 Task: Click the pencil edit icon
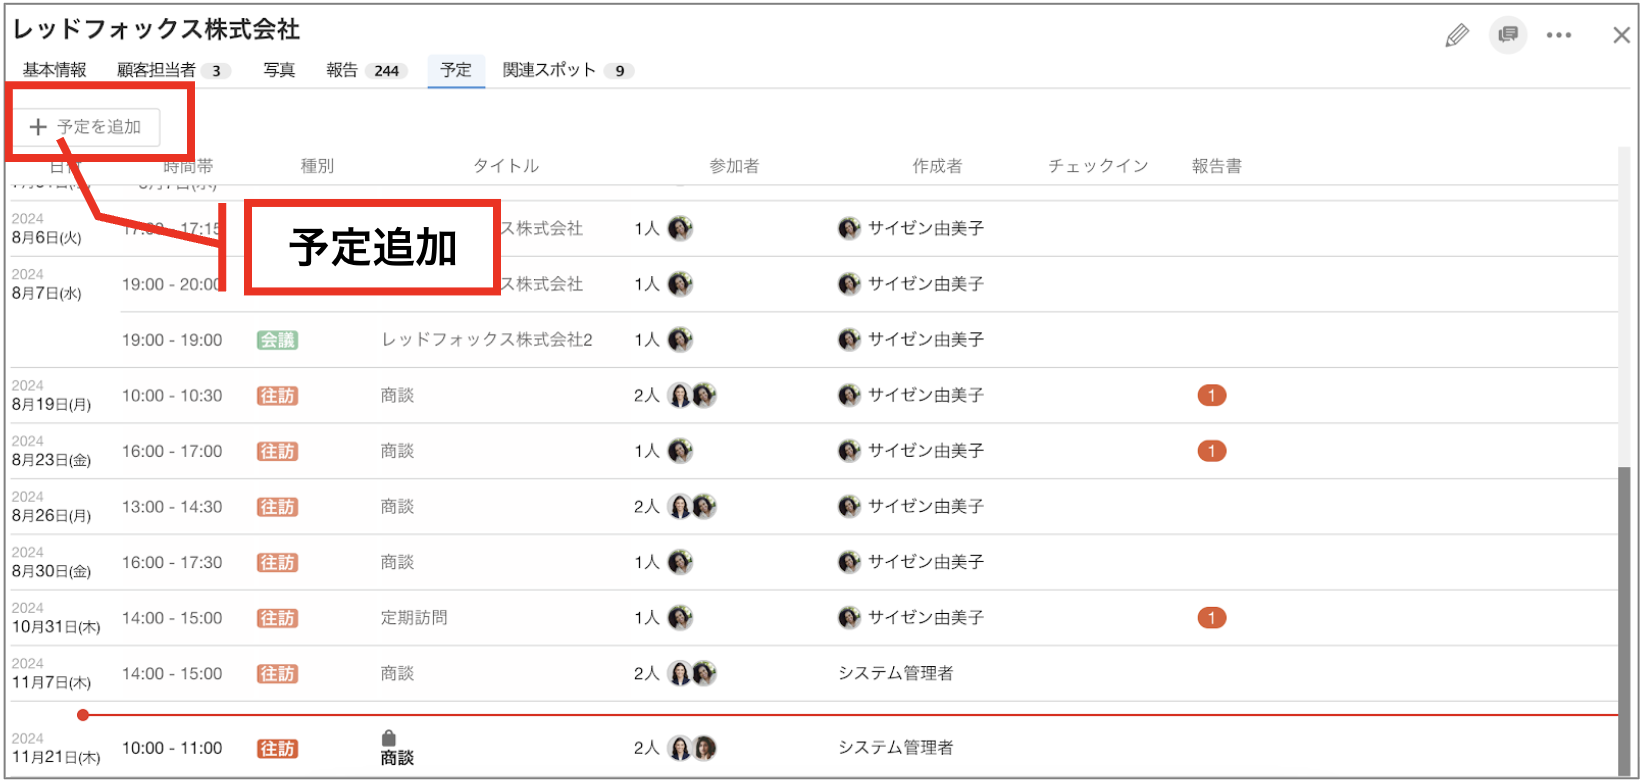coord(1457,36)
